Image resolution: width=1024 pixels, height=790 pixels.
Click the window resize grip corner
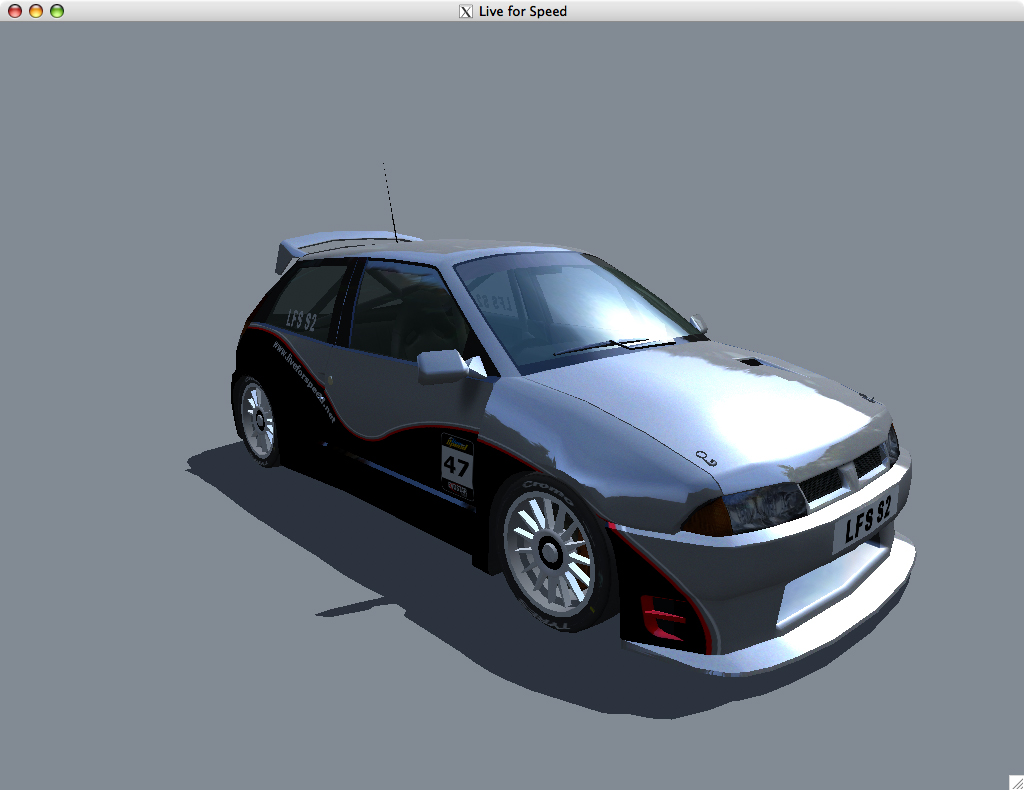tap(1016, 782)
